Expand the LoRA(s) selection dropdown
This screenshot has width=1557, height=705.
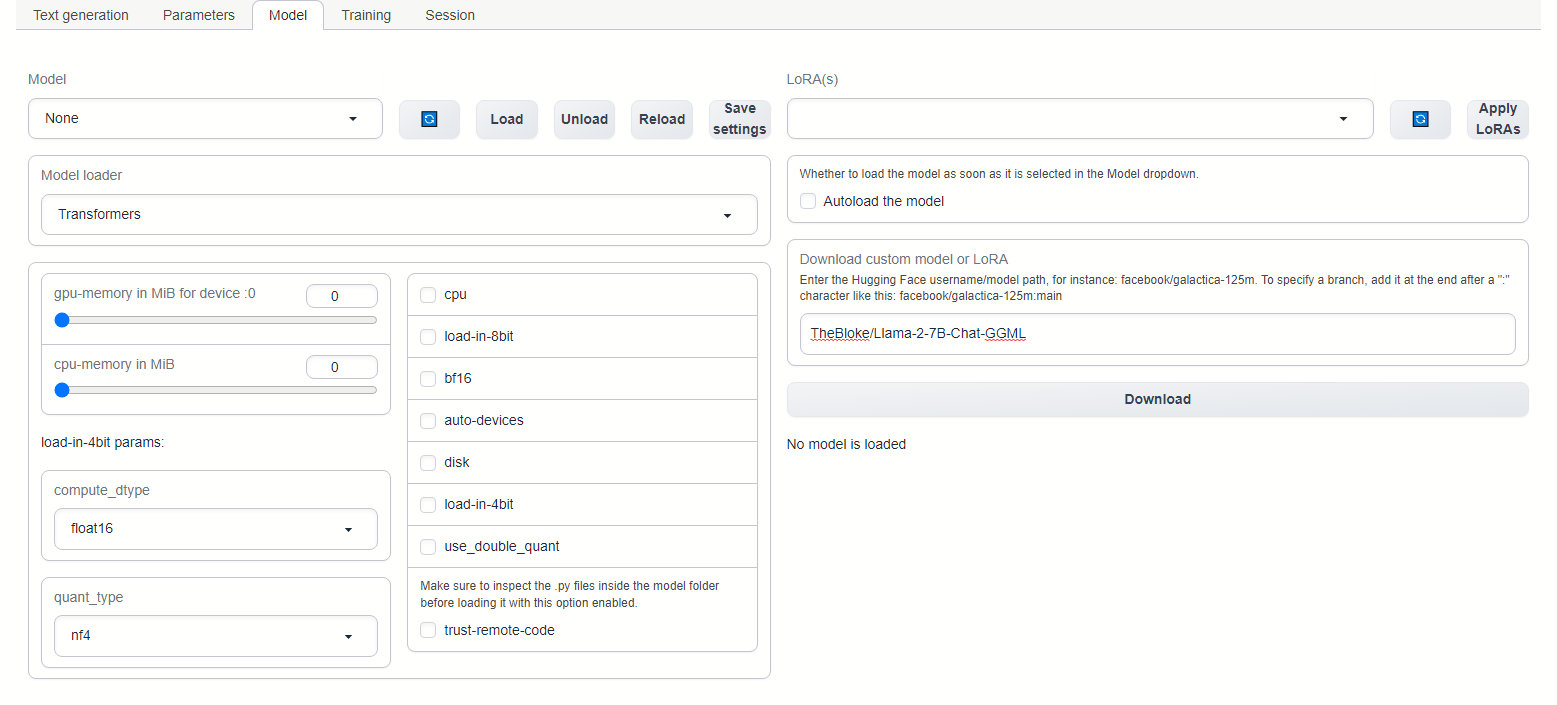click(x=1080, y=118)
